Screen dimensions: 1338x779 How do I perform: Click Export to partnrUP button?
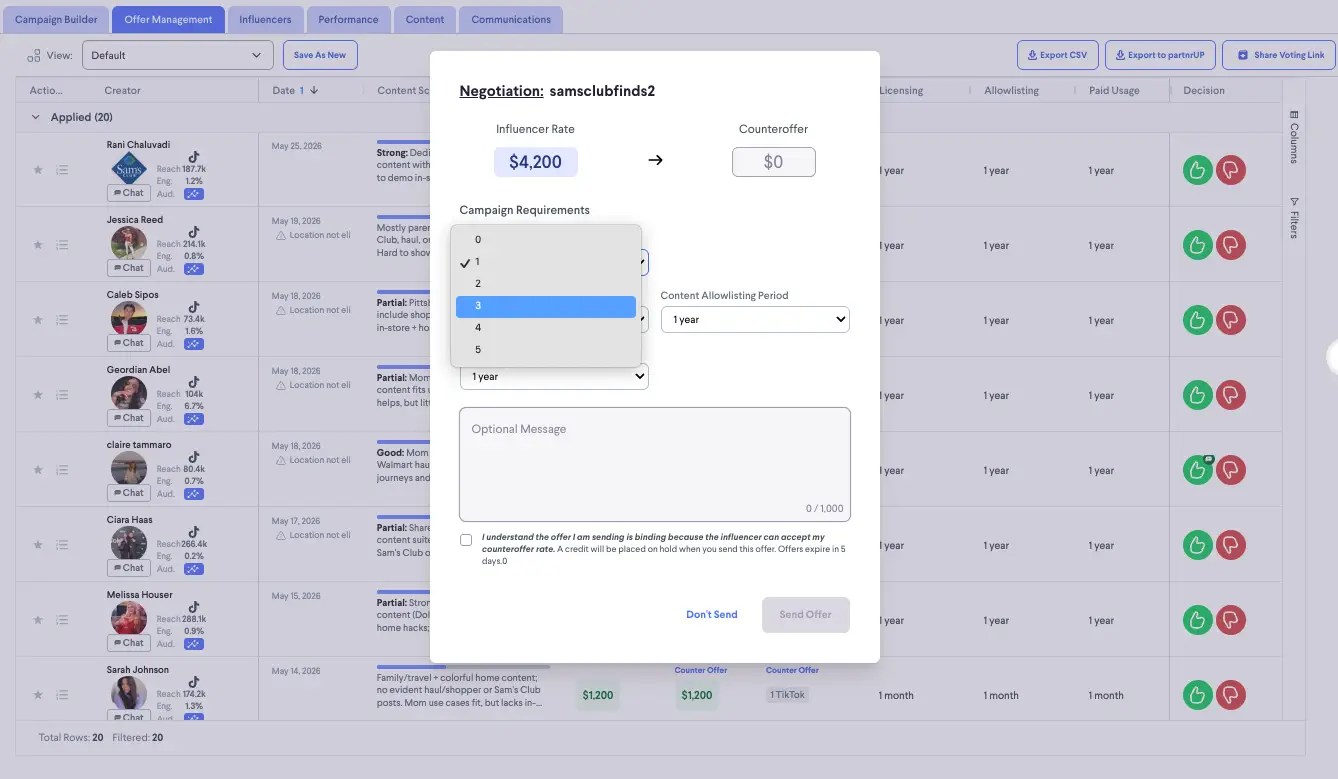coord(1160,55)
